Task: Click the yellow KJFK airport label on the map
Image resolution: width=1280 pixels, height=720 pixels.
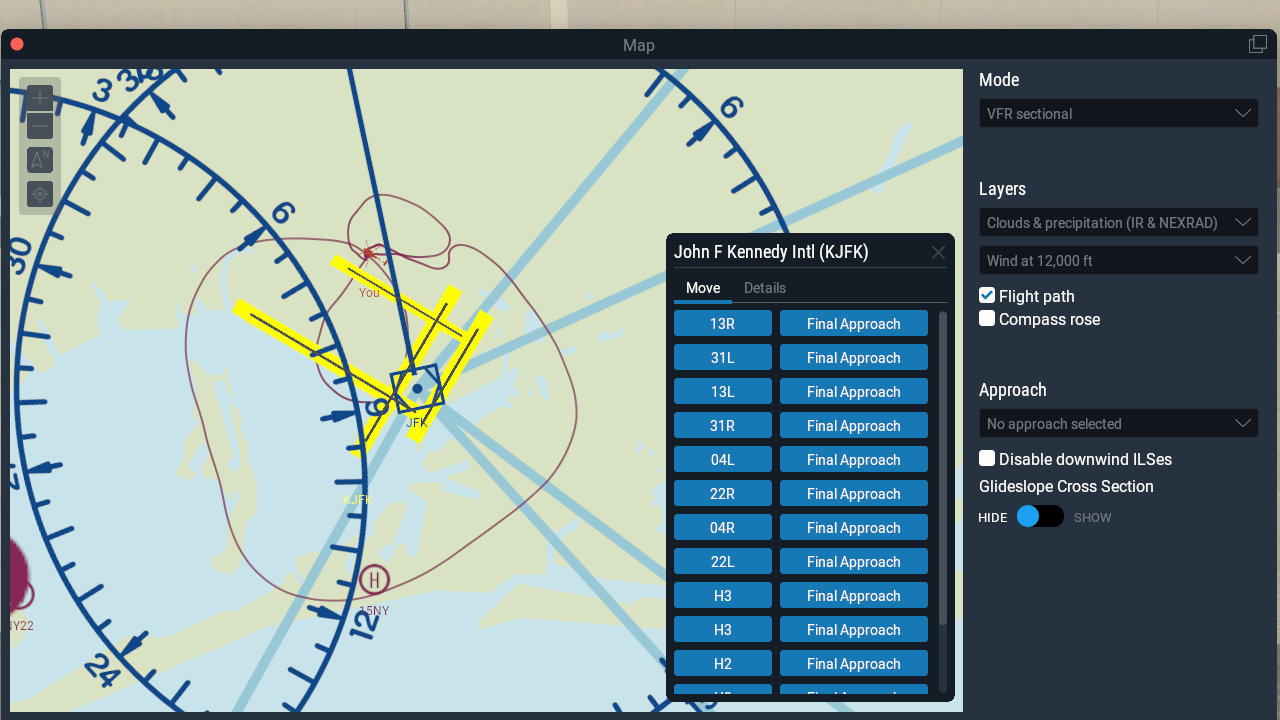Action: (357, 500)
